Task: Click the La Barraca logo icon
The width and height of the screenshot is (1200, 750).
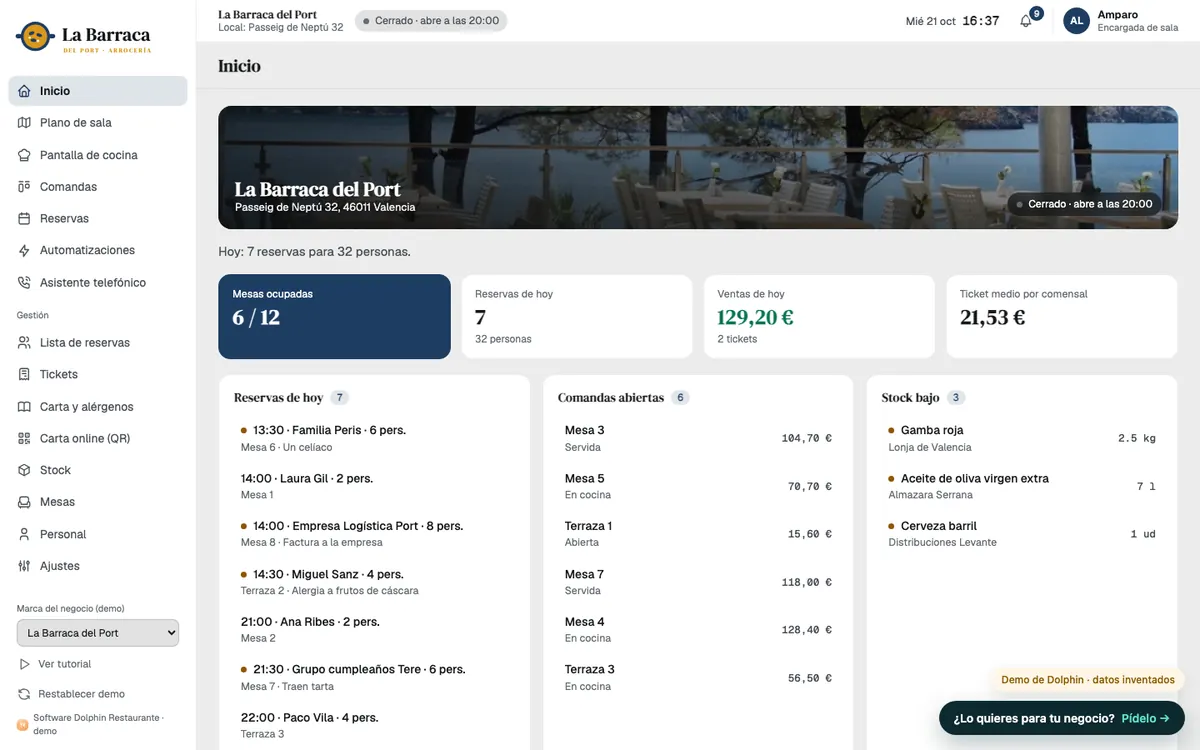Action: [x=35, y=38]
